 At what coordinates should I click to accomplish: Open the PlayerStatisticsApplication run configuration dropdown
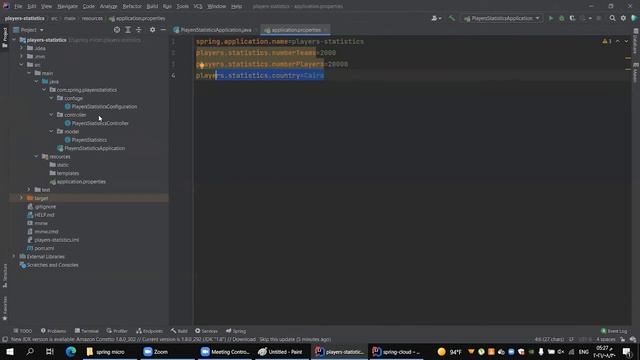[502, 18]
